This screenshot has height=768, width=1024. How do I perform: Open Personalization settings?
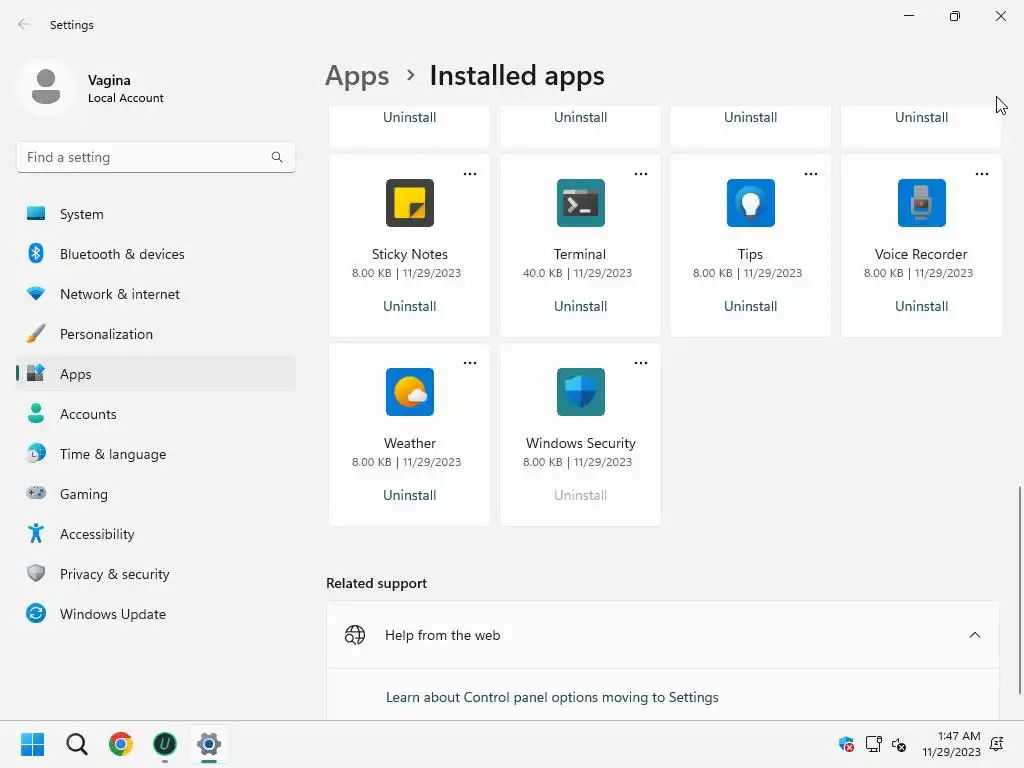tap(155, 334)
